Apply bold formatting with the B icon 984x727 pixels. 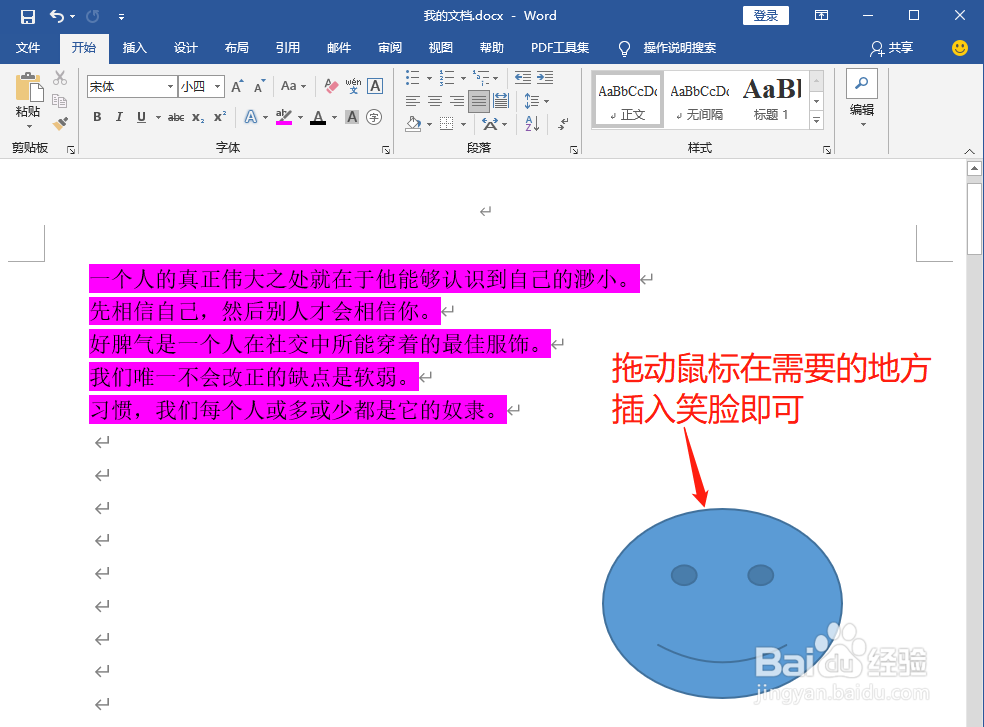97,117
